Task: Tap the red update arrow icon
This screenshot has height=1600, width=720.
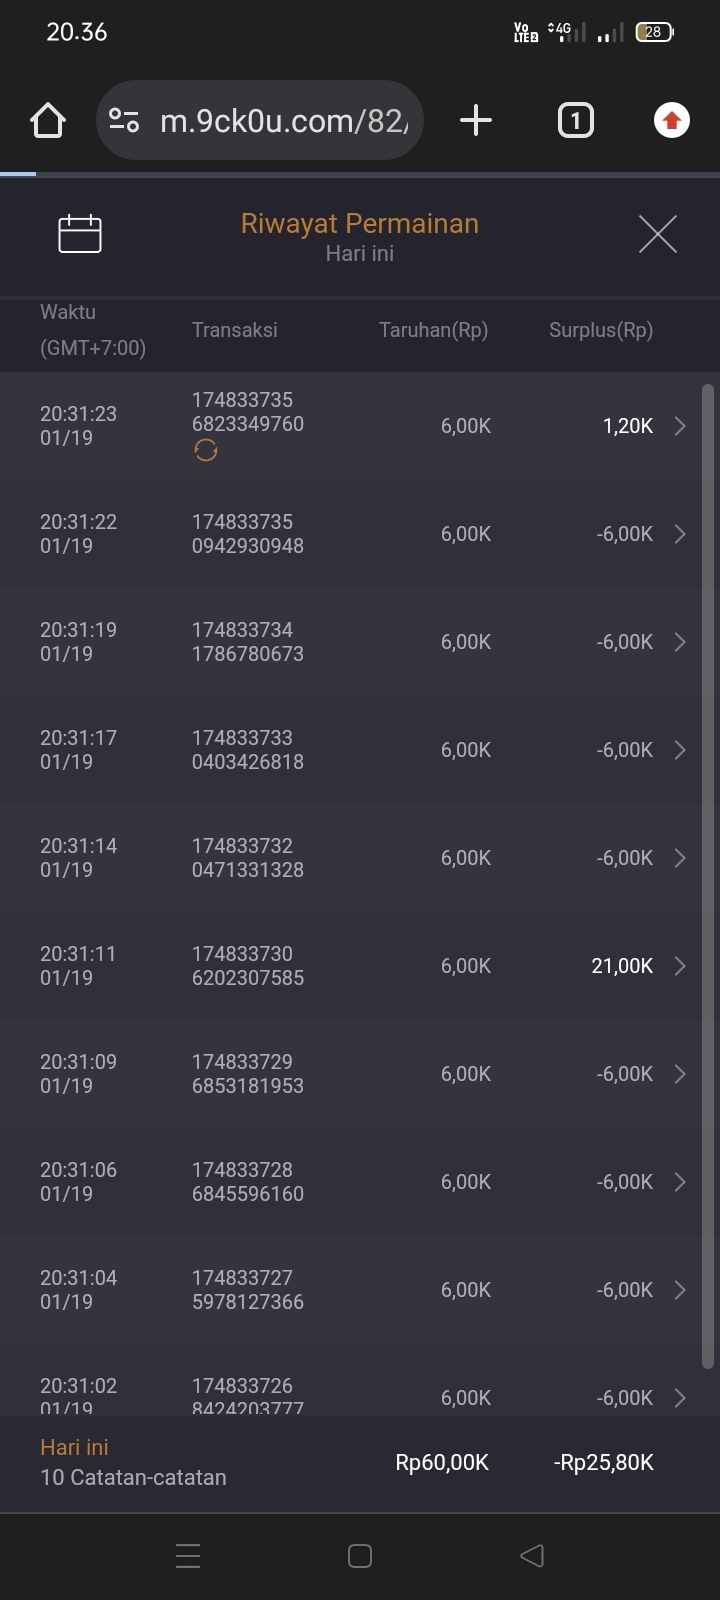Action: pos(671,121)
